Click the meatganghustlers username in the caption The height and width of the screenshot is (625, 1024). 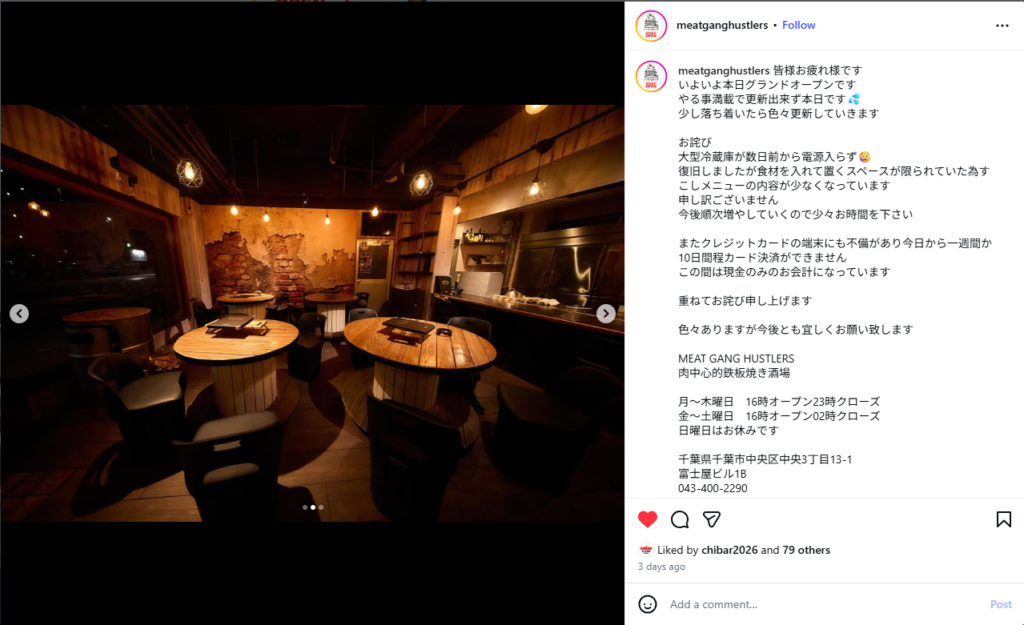[724, 70]
